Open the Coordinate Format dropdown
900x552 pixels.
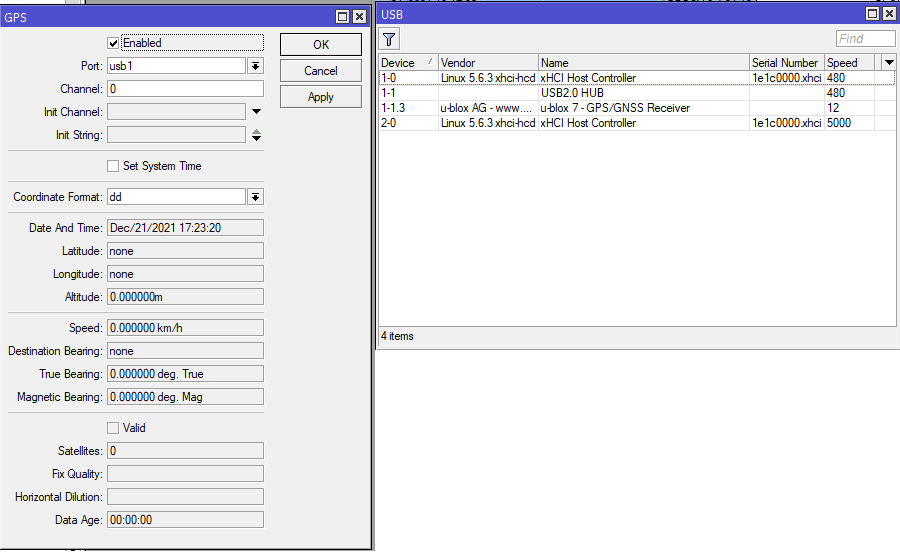tap(255, 197)
